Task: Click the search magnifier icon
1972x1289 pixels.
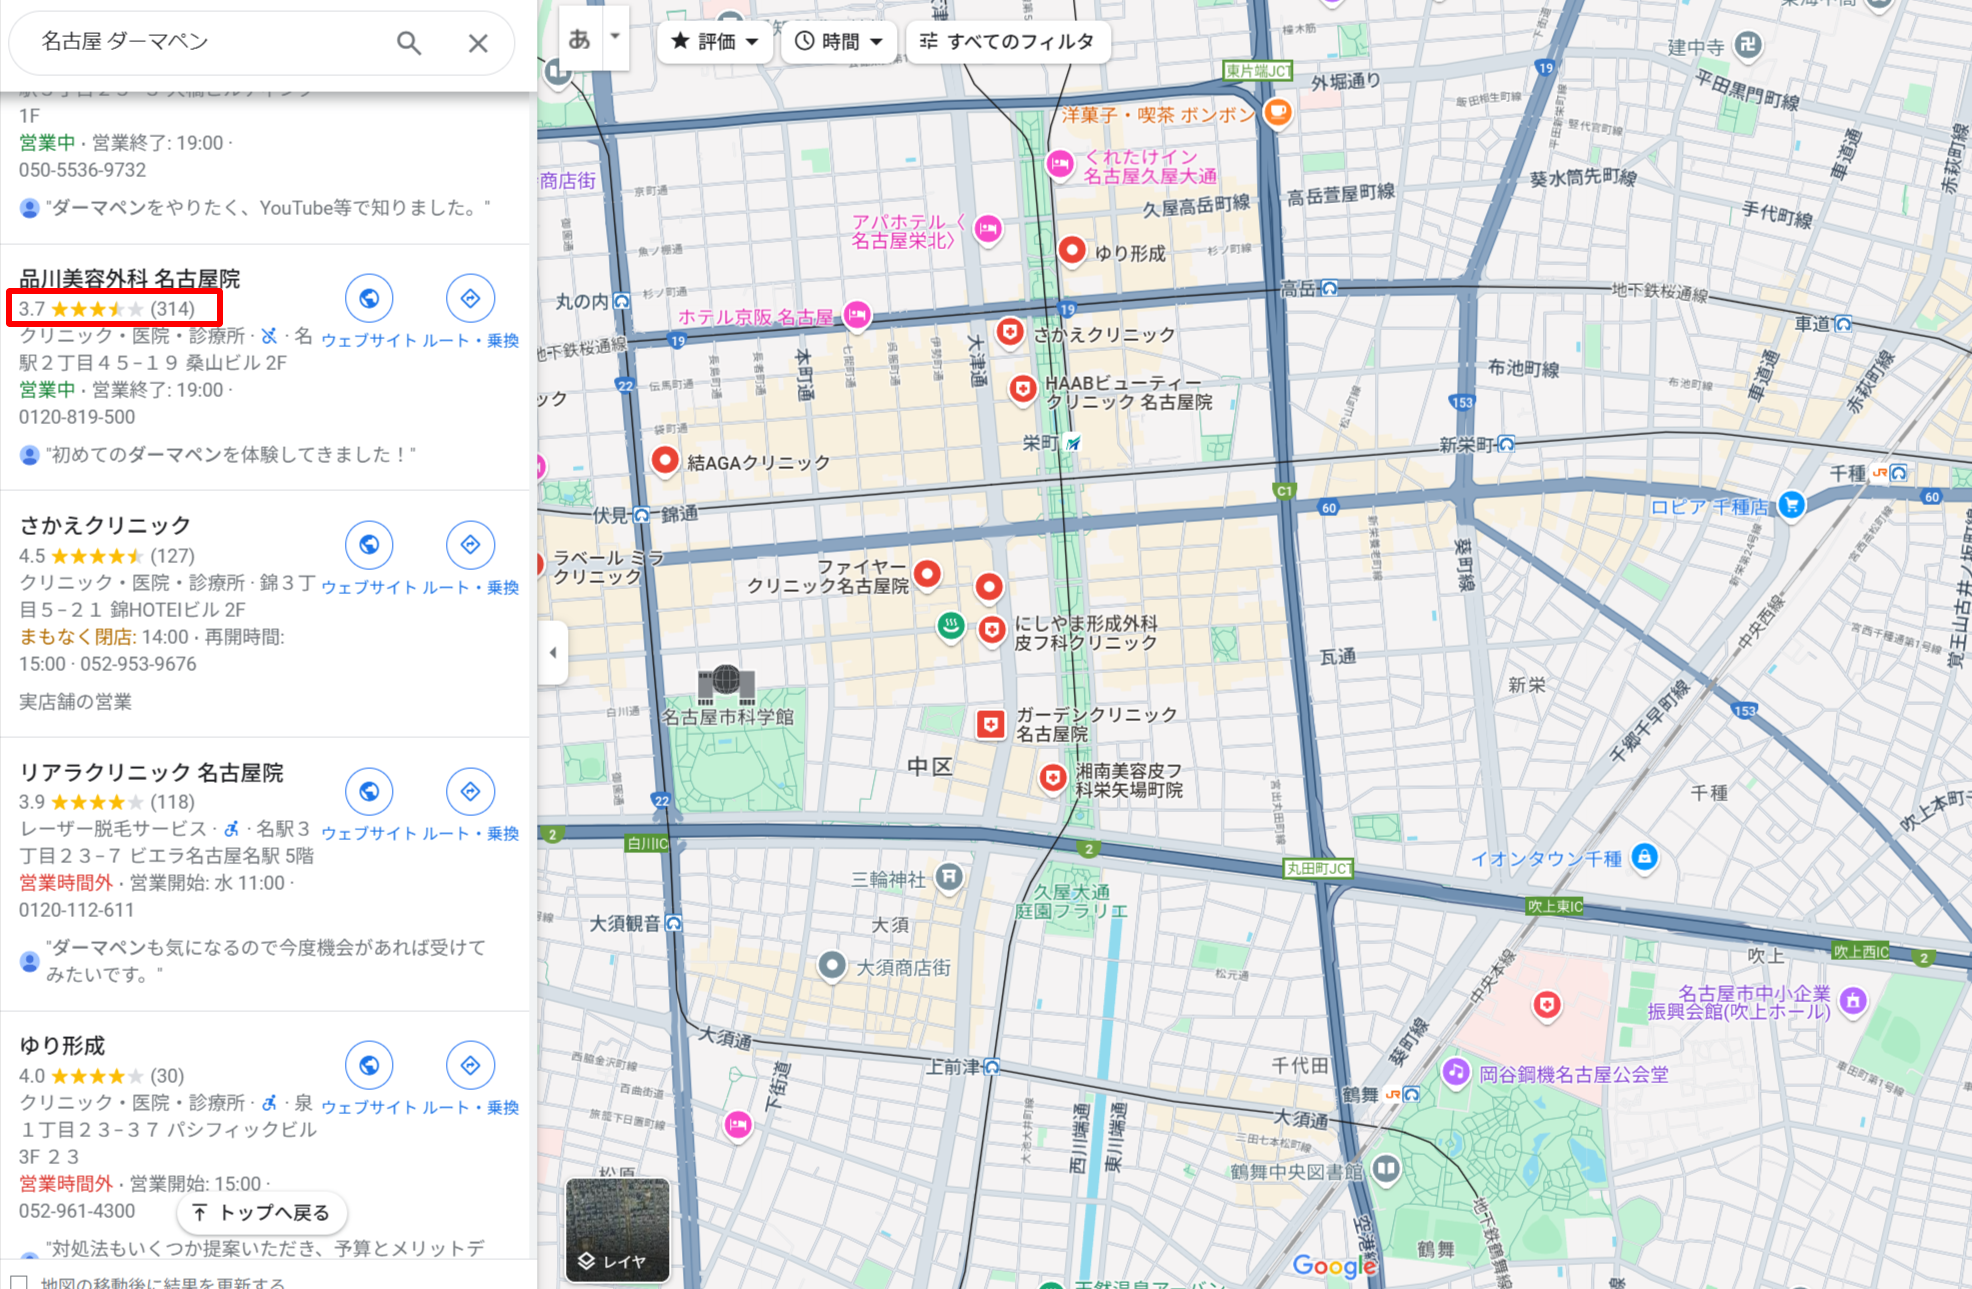Action: [x=408, y=43]
